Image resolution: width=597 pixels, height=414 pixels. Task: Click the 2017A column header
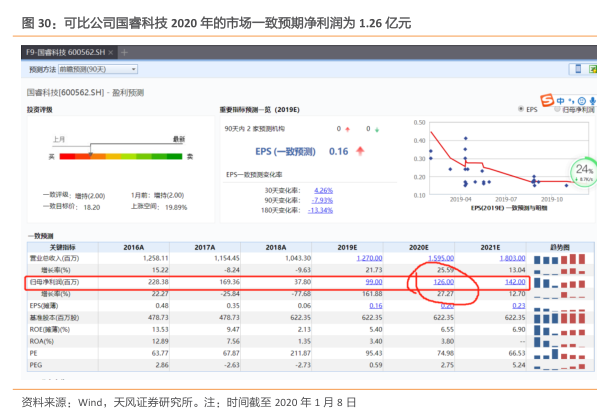(205, 247)
